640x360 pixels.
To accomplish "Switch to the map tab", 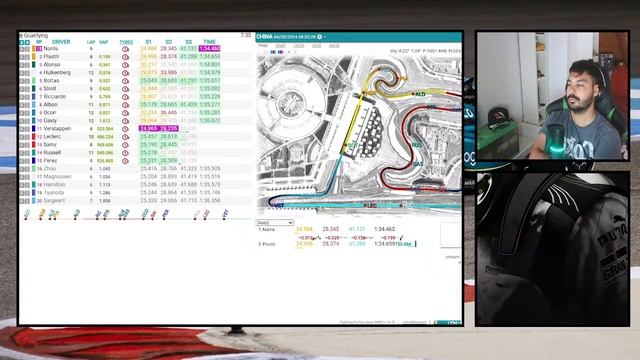I will point(263,46).
